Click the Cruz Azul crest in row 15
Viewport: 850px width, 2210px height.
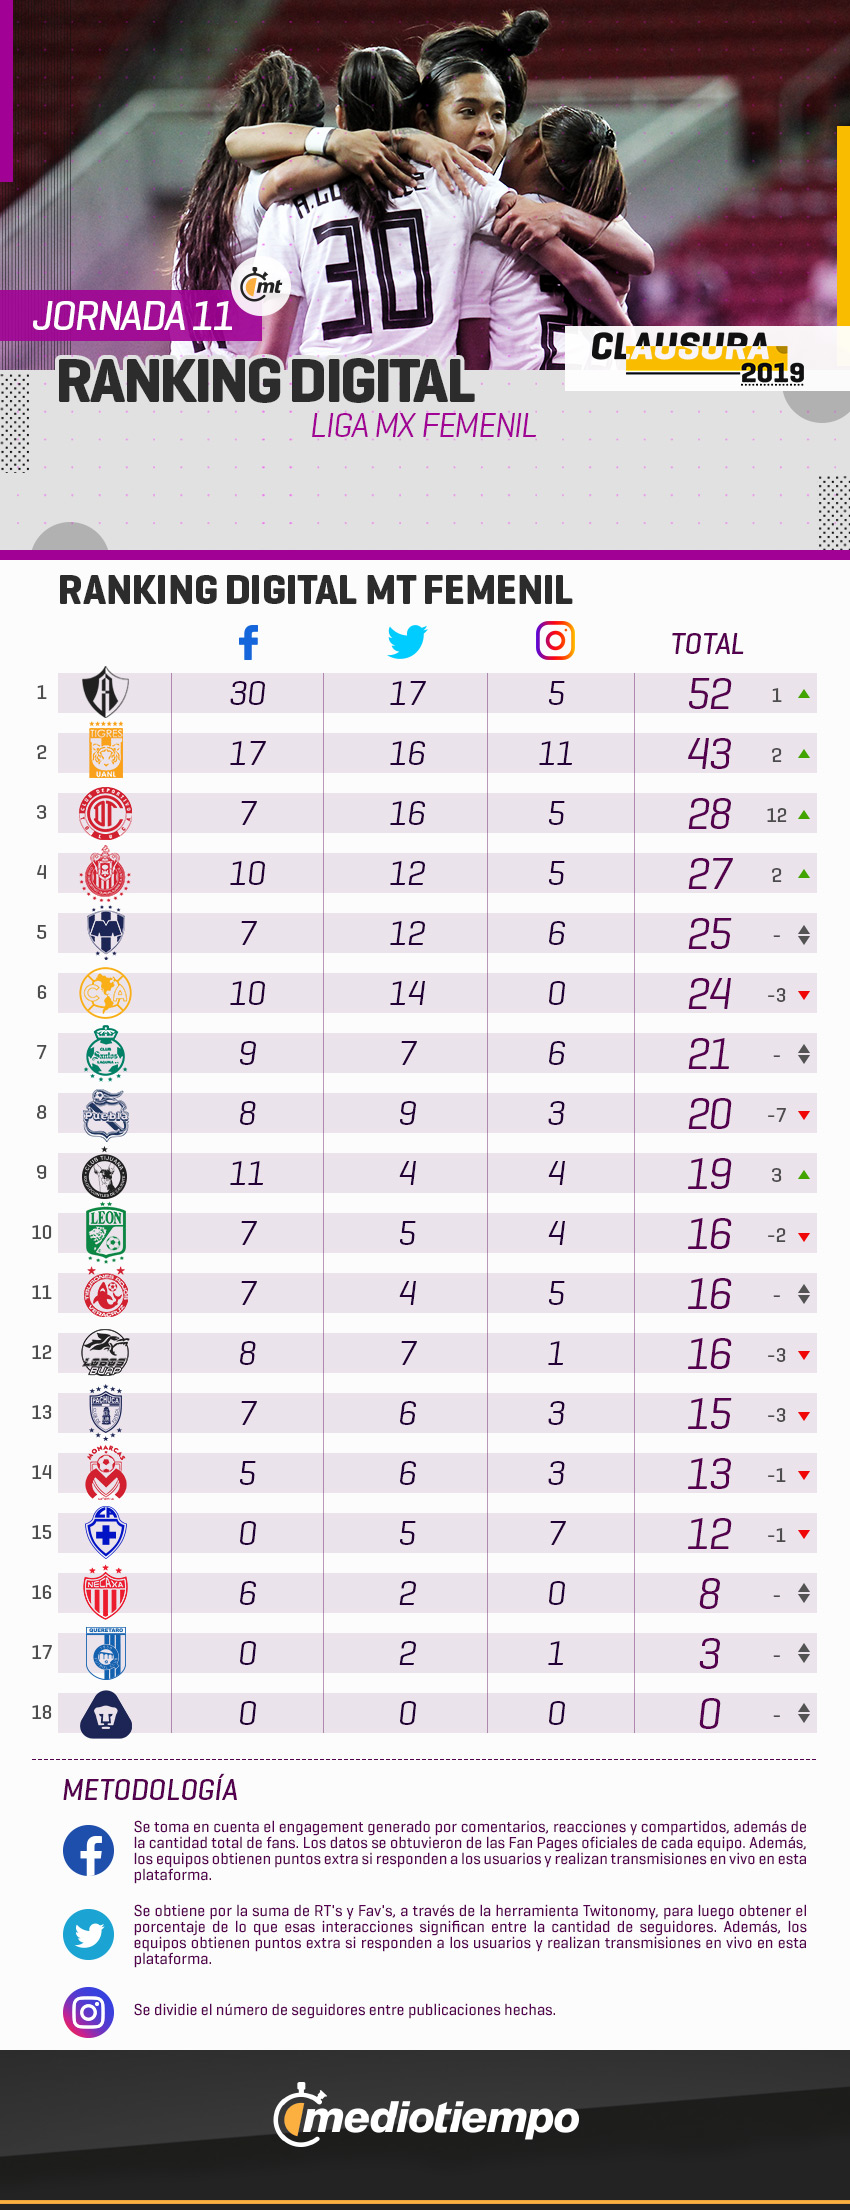pos(106,1532)
